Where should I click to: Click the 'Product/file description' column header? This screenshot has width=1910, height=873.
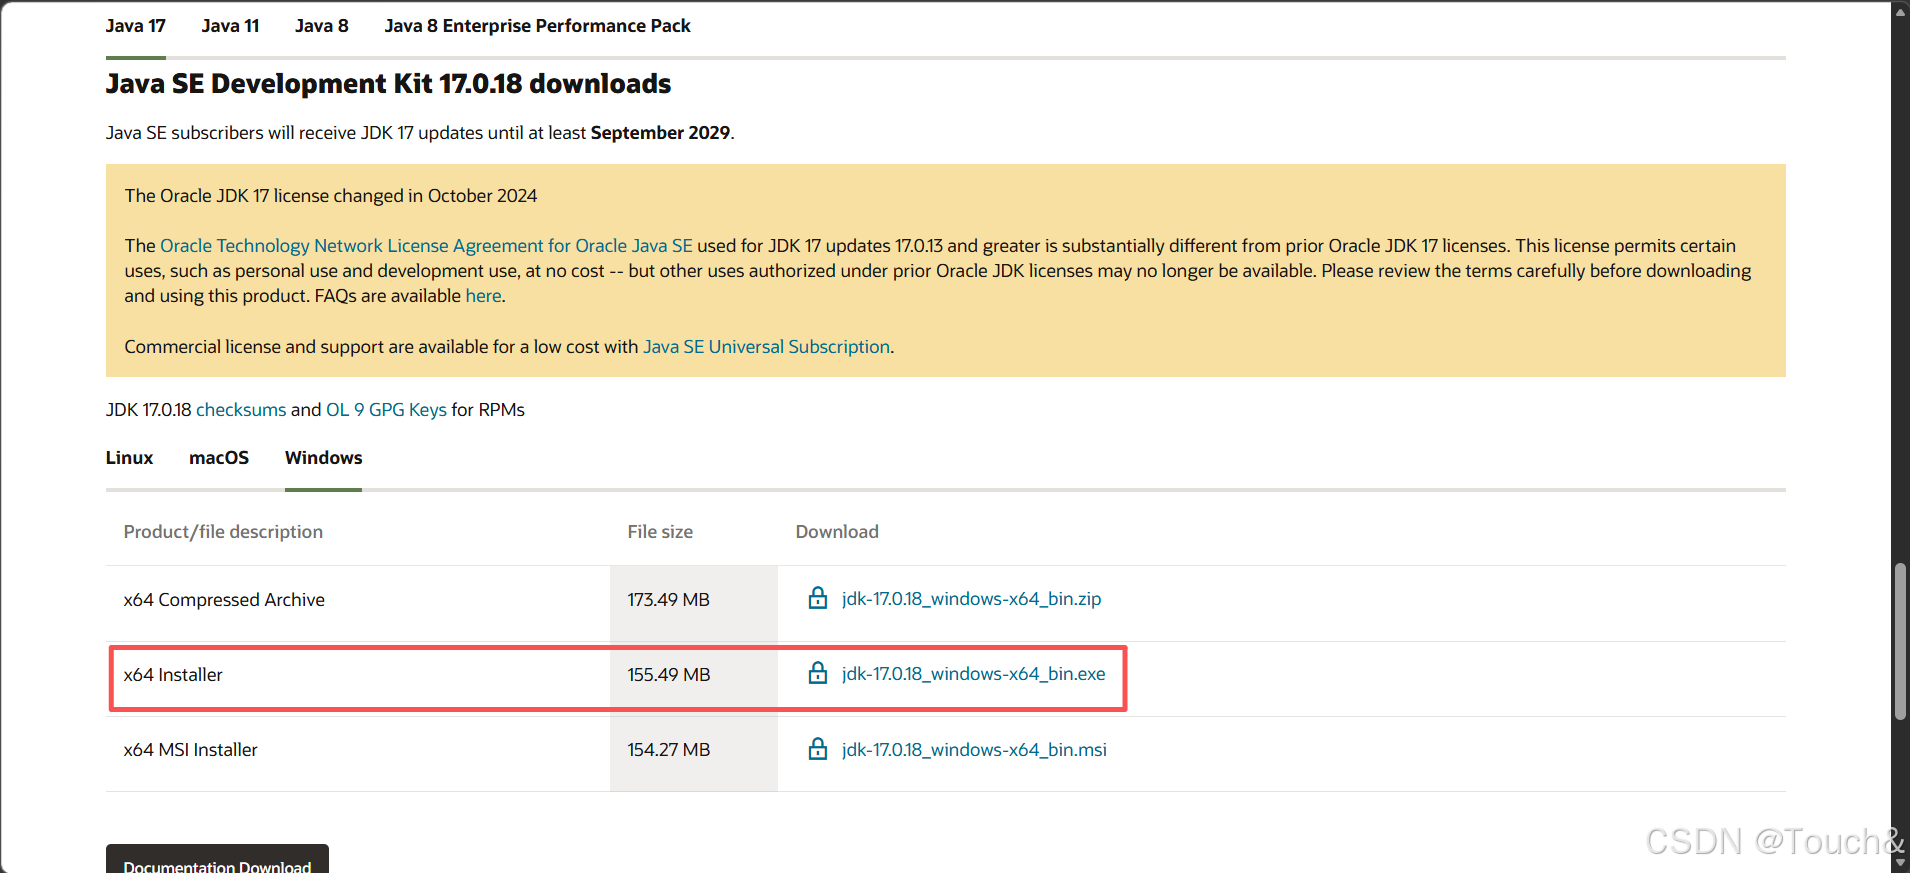(223, 532)
